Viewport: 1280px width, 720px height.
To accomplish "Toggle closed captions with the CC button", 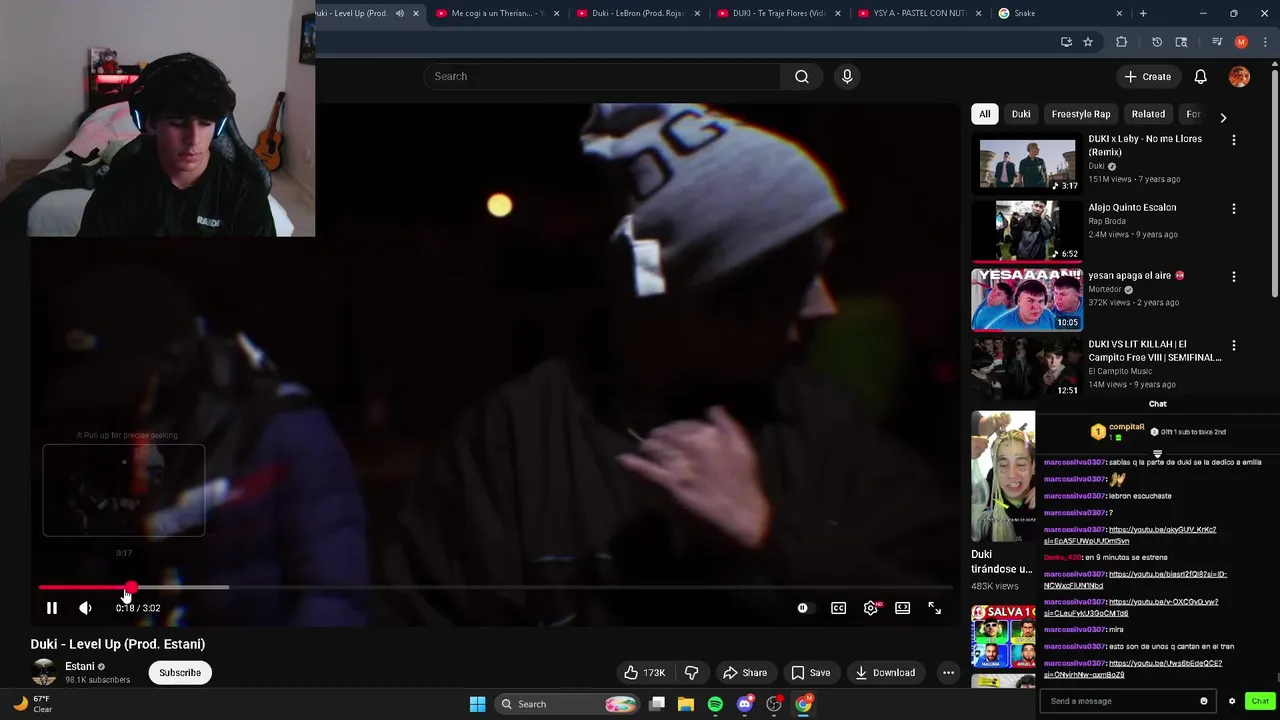I will click(x=838, y=608).
